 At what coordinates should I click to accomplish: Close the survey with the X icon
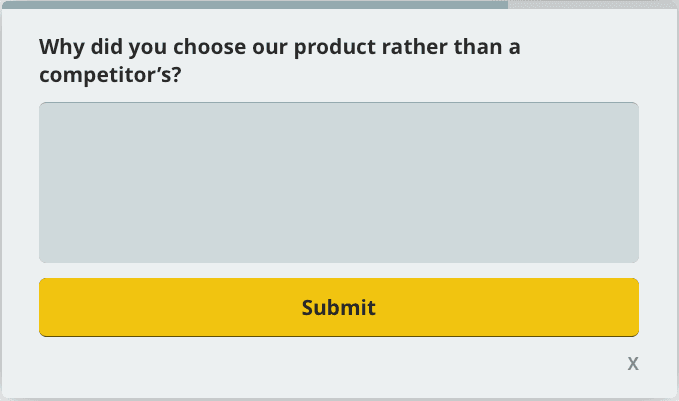click(x=633, y=363)
